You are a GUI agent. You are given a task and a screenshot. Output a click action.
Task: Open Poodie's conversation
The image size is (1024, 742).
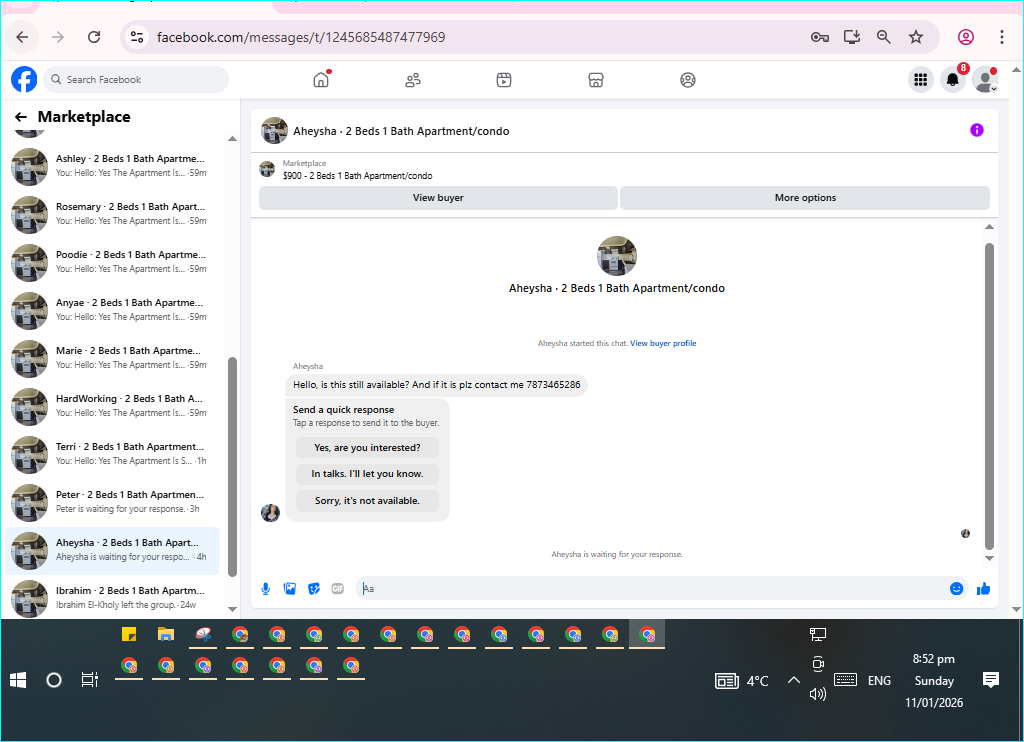click(x=112, y=262)
